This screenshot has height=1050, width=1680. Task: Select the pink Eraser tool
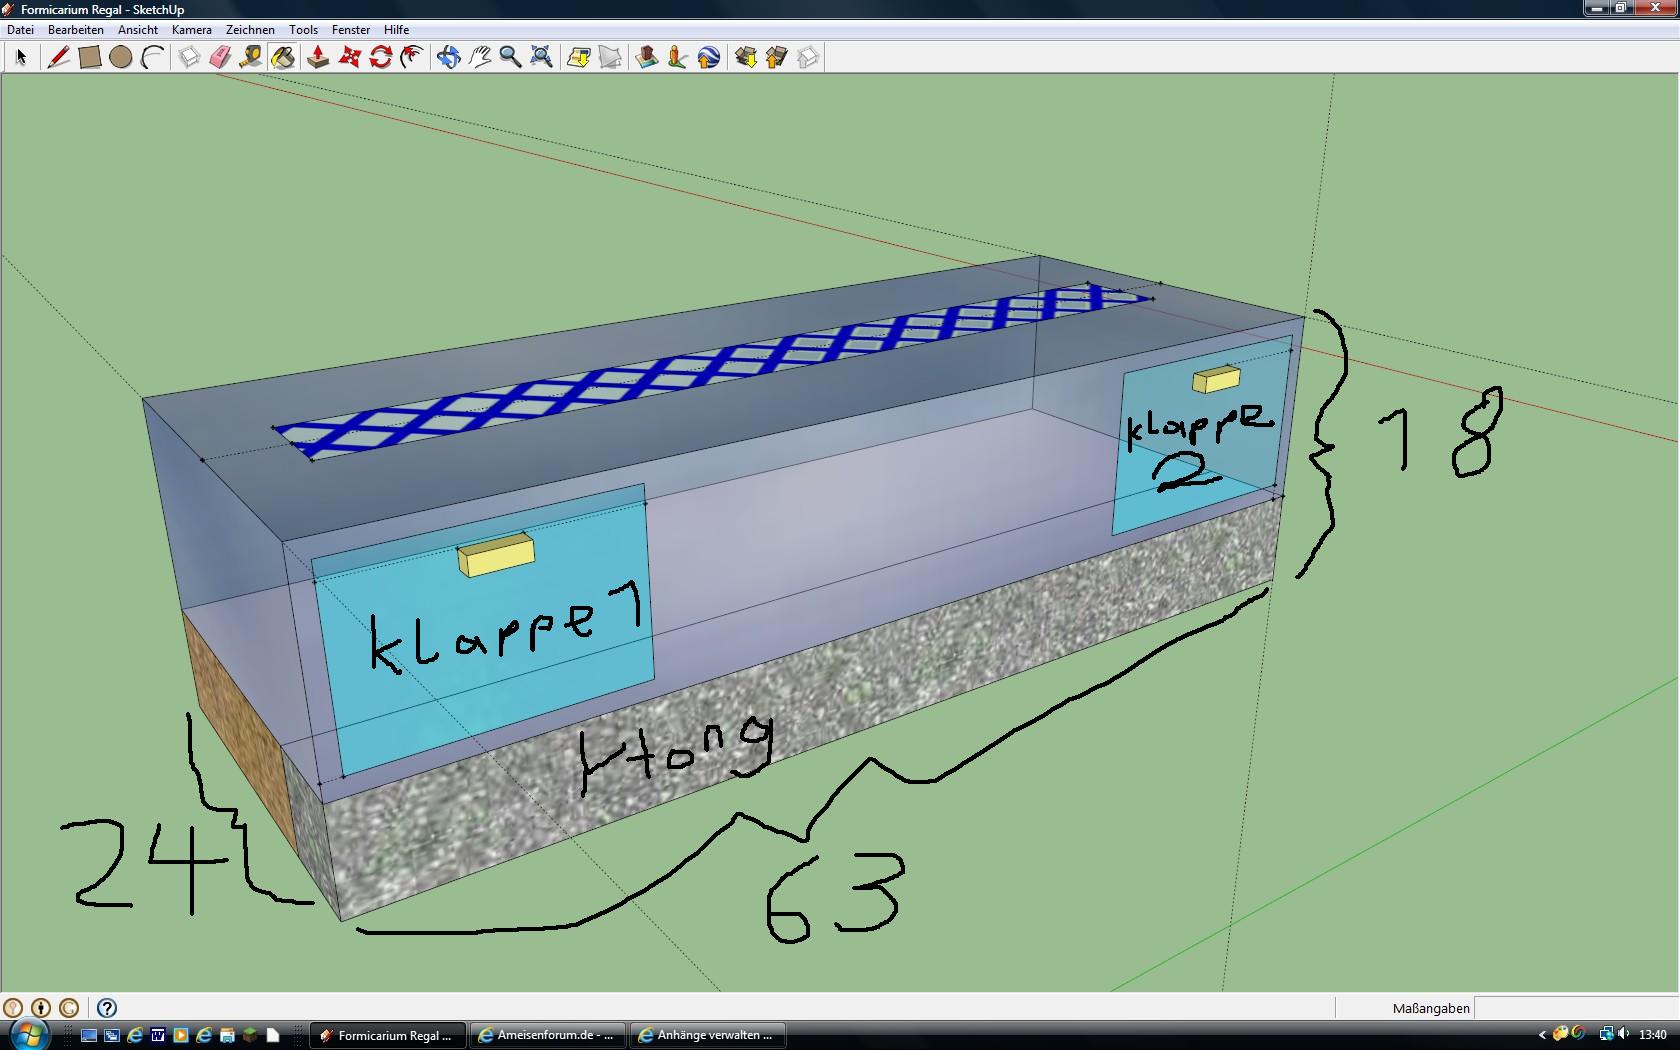click(x=220, y=57)
